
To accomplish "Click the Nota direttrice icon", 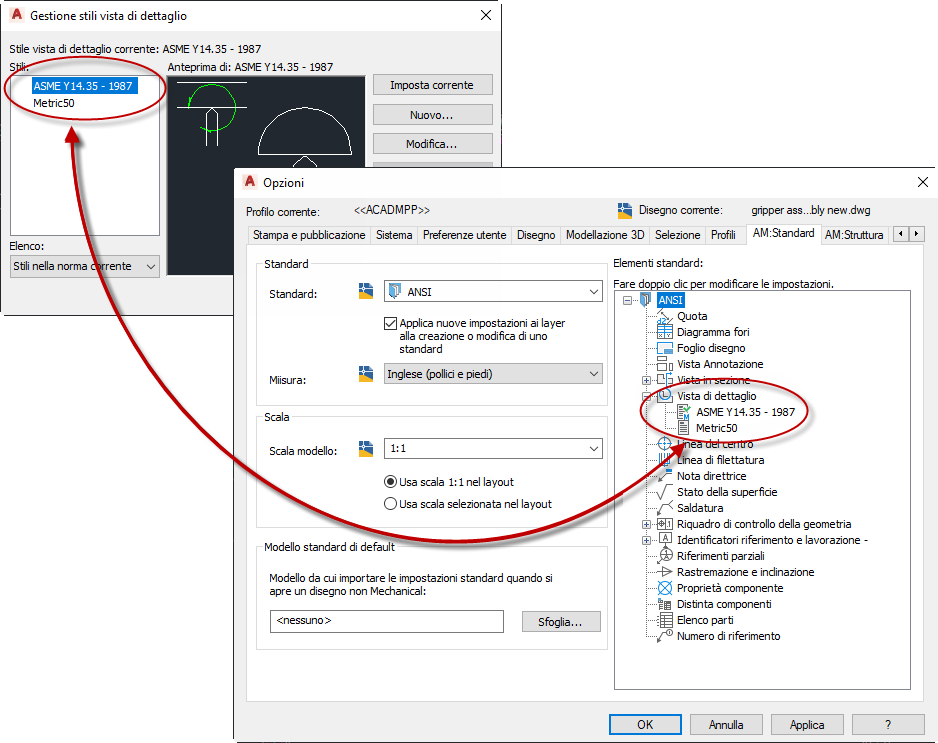I will (665, 476).
